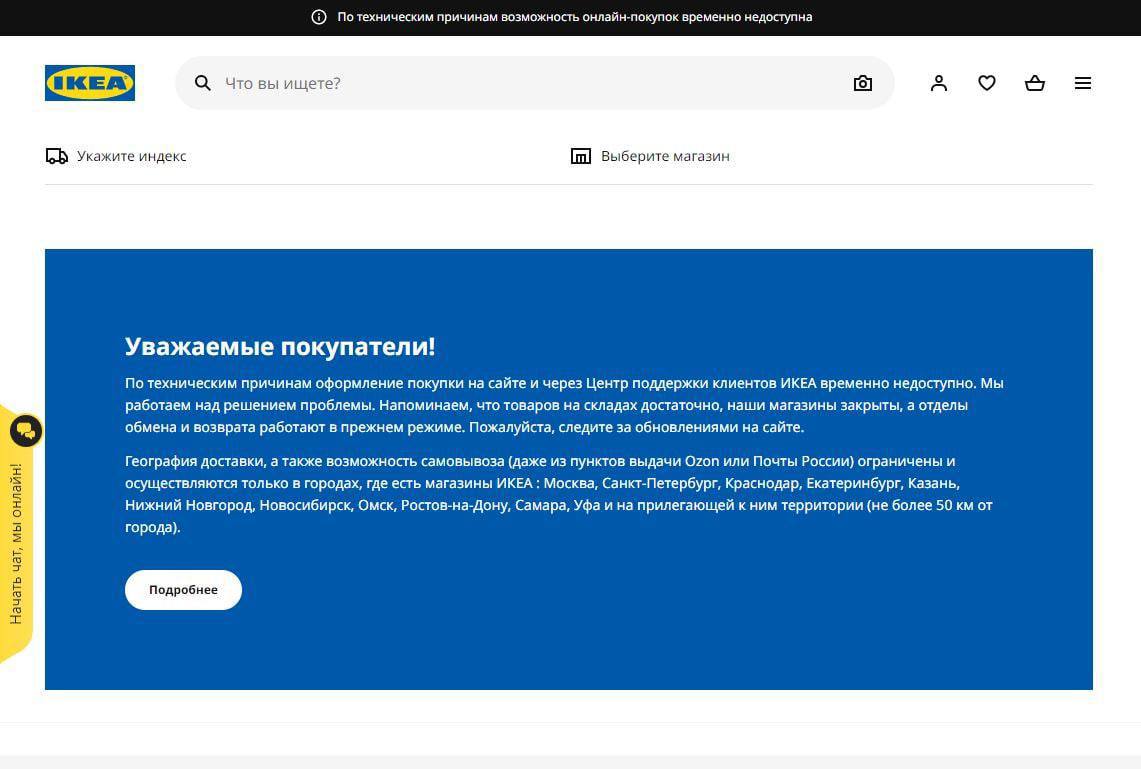The width and height of the screenshot is (1141, 769).
Task: Click the magnifying glass search icon
Action: (x=202, y=83)
